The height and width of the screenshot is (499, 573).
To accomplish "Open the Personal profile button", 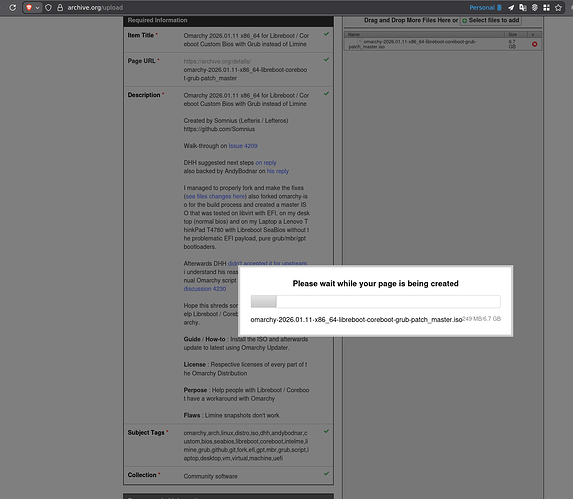I will (x=485, y=7).
